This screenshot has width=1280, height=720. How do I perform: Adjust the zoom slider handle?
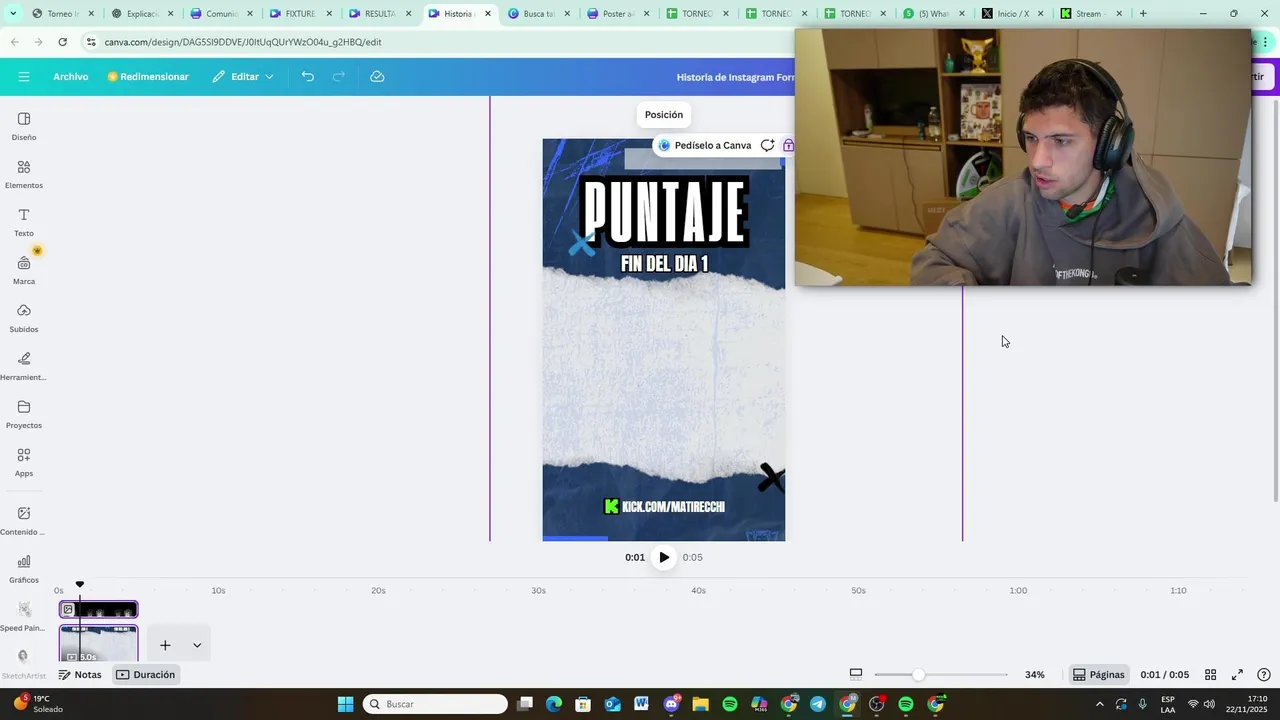[918, 675]
